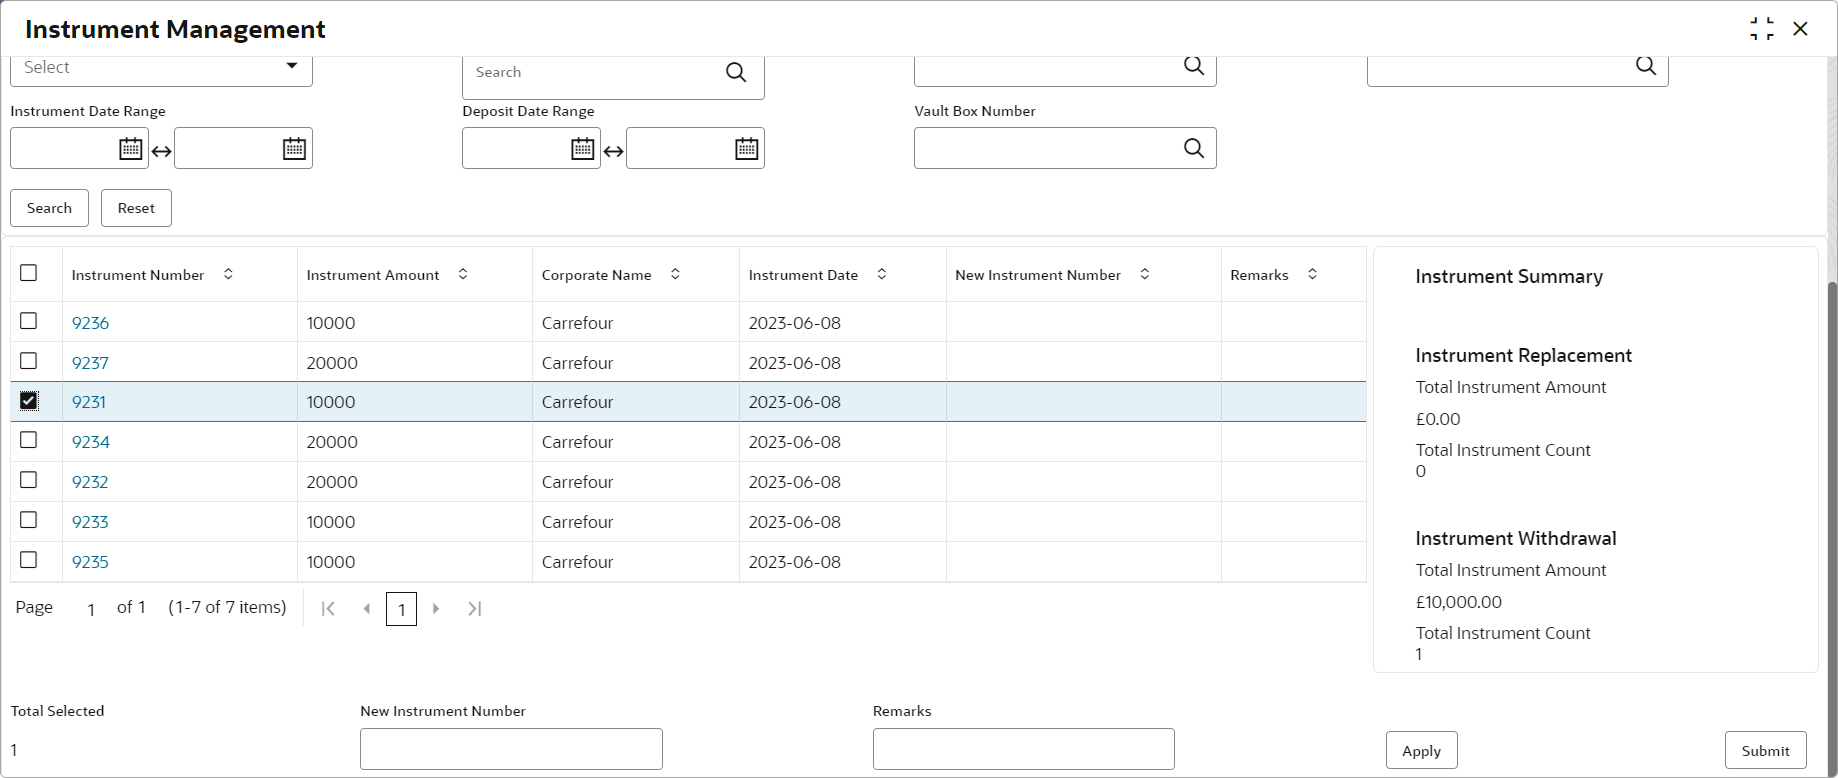Go to last page of results
Viewport: 1838px width, 778px height.
(x=475, y=608)
